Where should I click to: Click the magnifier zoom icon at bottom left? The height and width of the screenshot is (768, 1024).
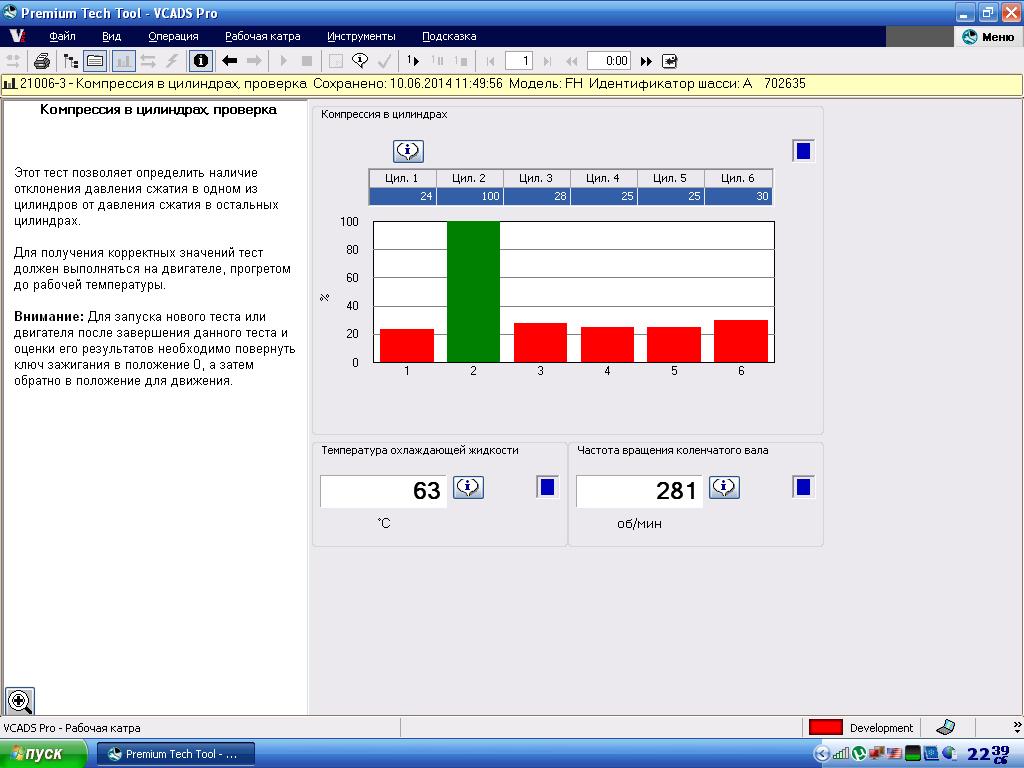(20, 702)
